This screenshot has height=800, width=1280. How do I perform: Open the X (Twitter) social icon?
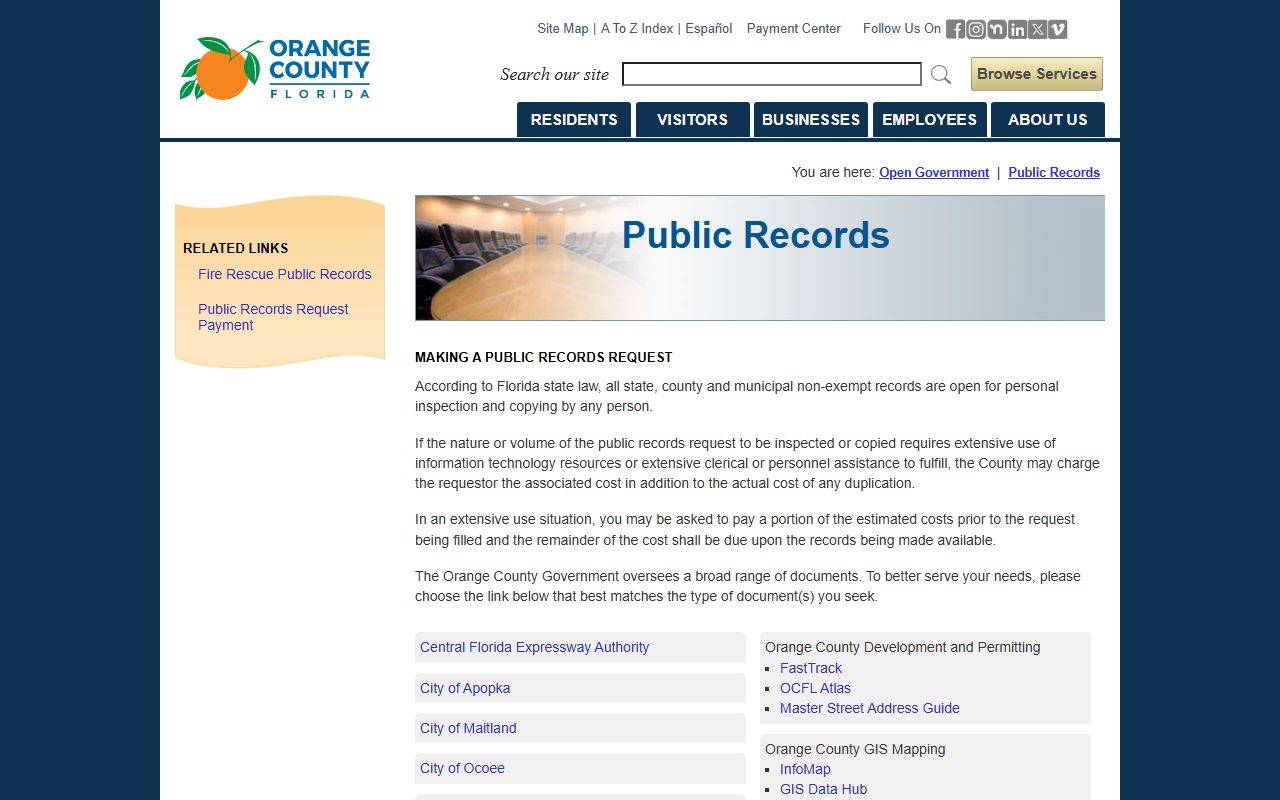click(x=1037, y=29)
